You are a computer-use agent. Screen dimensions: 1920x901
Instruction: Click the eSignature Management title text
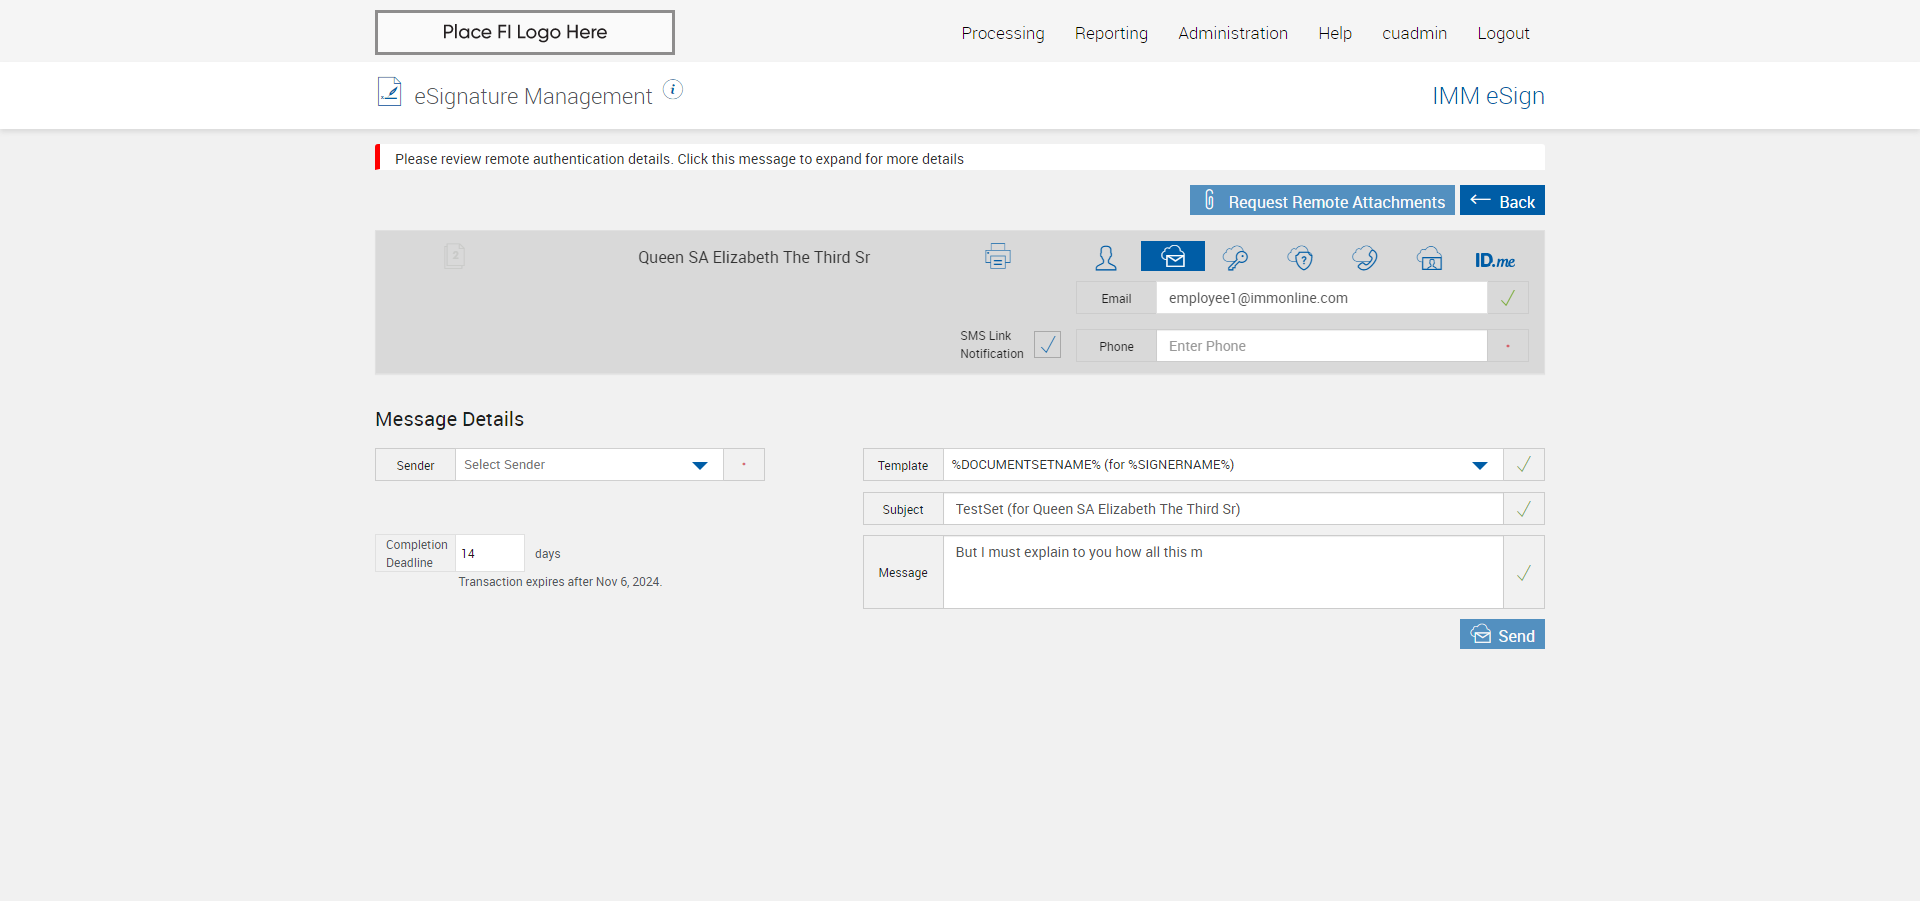point(533,96)
